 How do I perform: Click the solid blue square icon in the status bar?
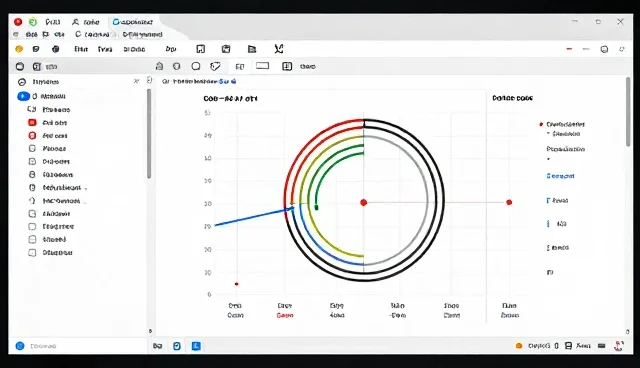196,346
